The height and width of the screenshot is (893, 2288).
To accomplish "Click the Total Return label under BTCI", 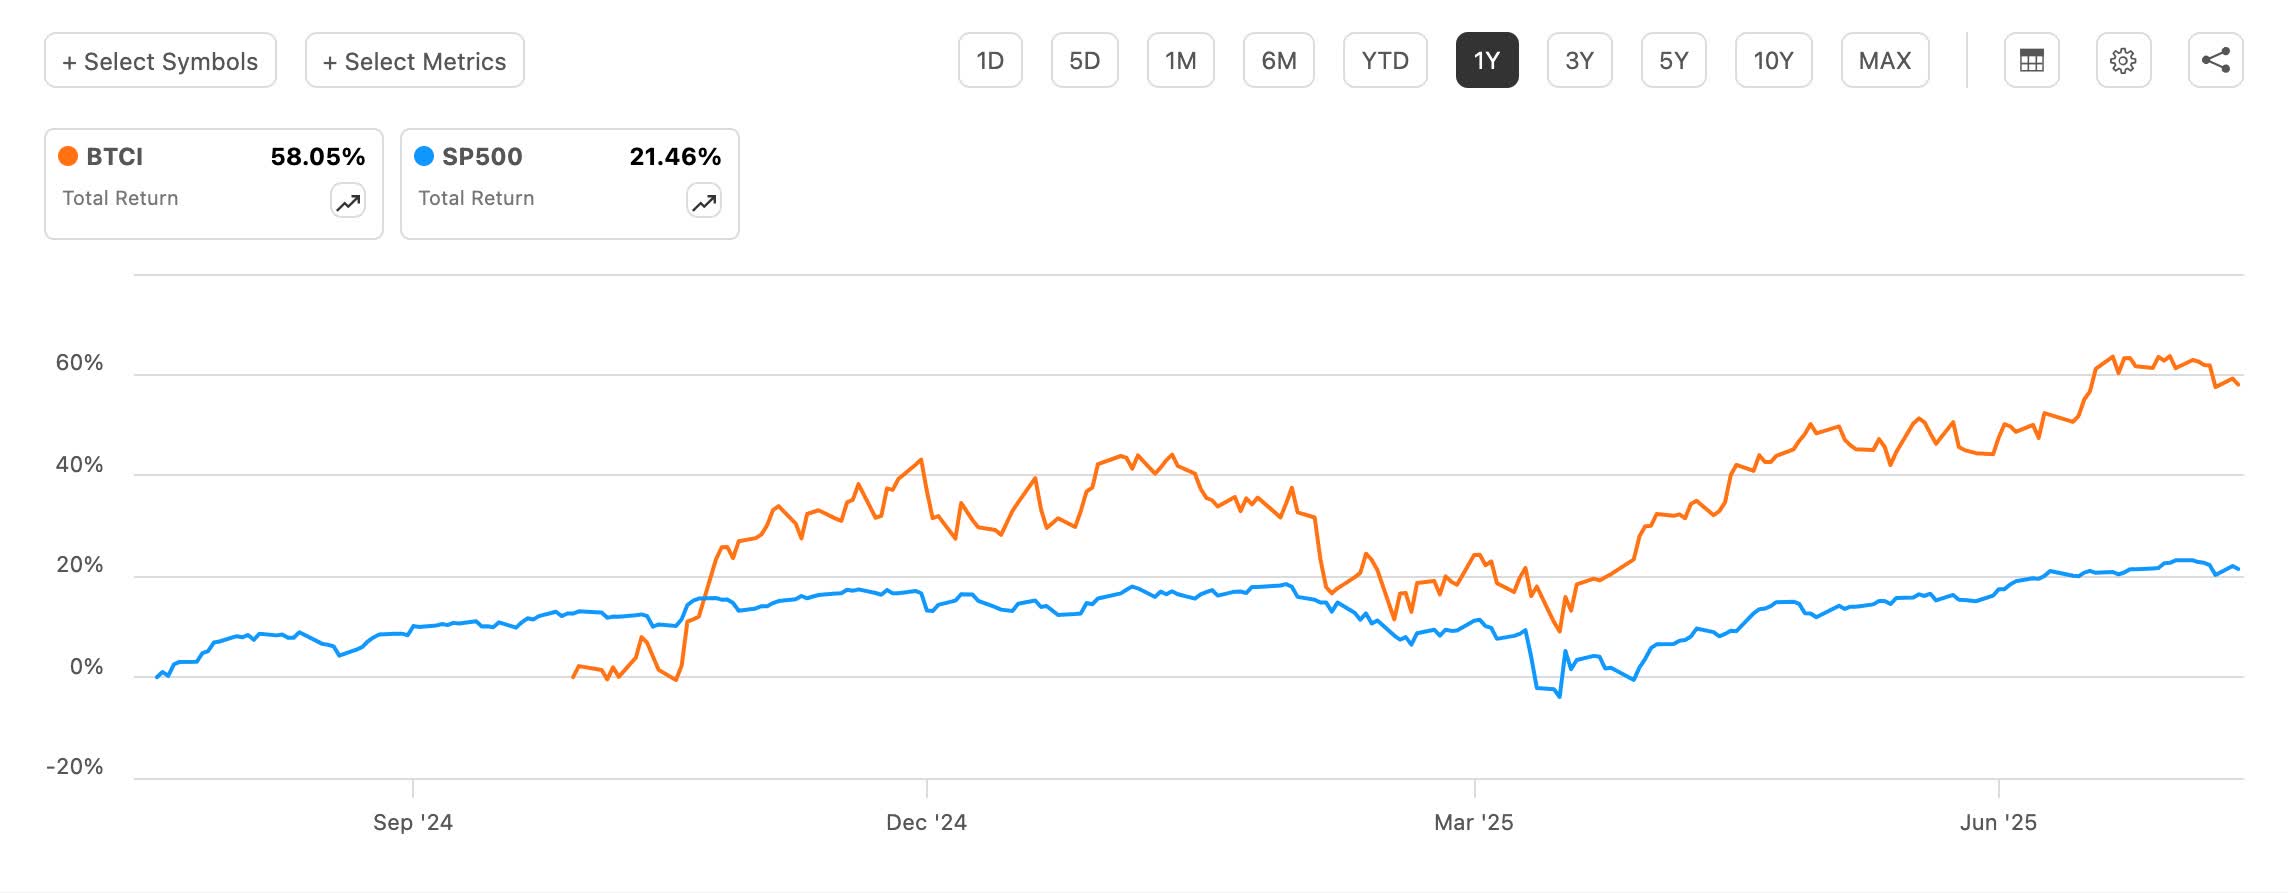I will [120, 198].
